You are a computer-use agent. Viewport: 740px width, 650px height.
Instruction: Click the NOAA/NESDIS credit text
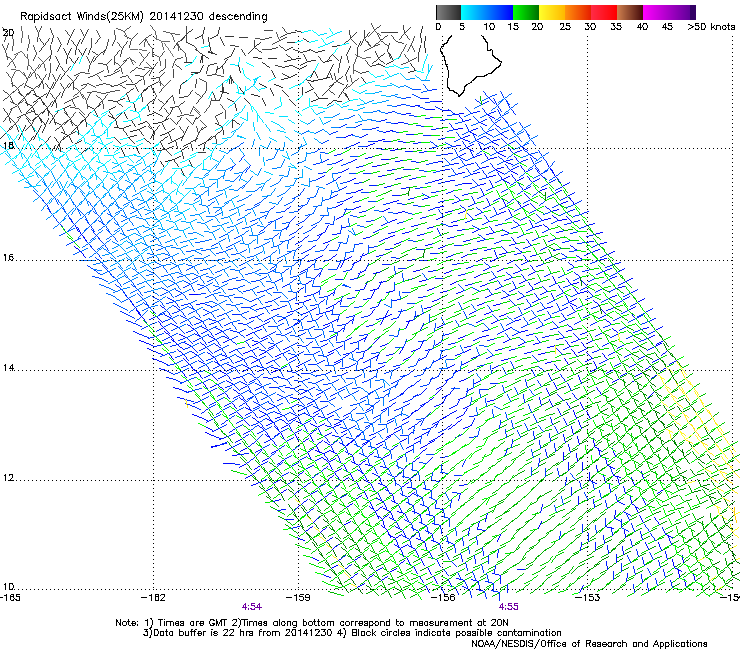589,644
